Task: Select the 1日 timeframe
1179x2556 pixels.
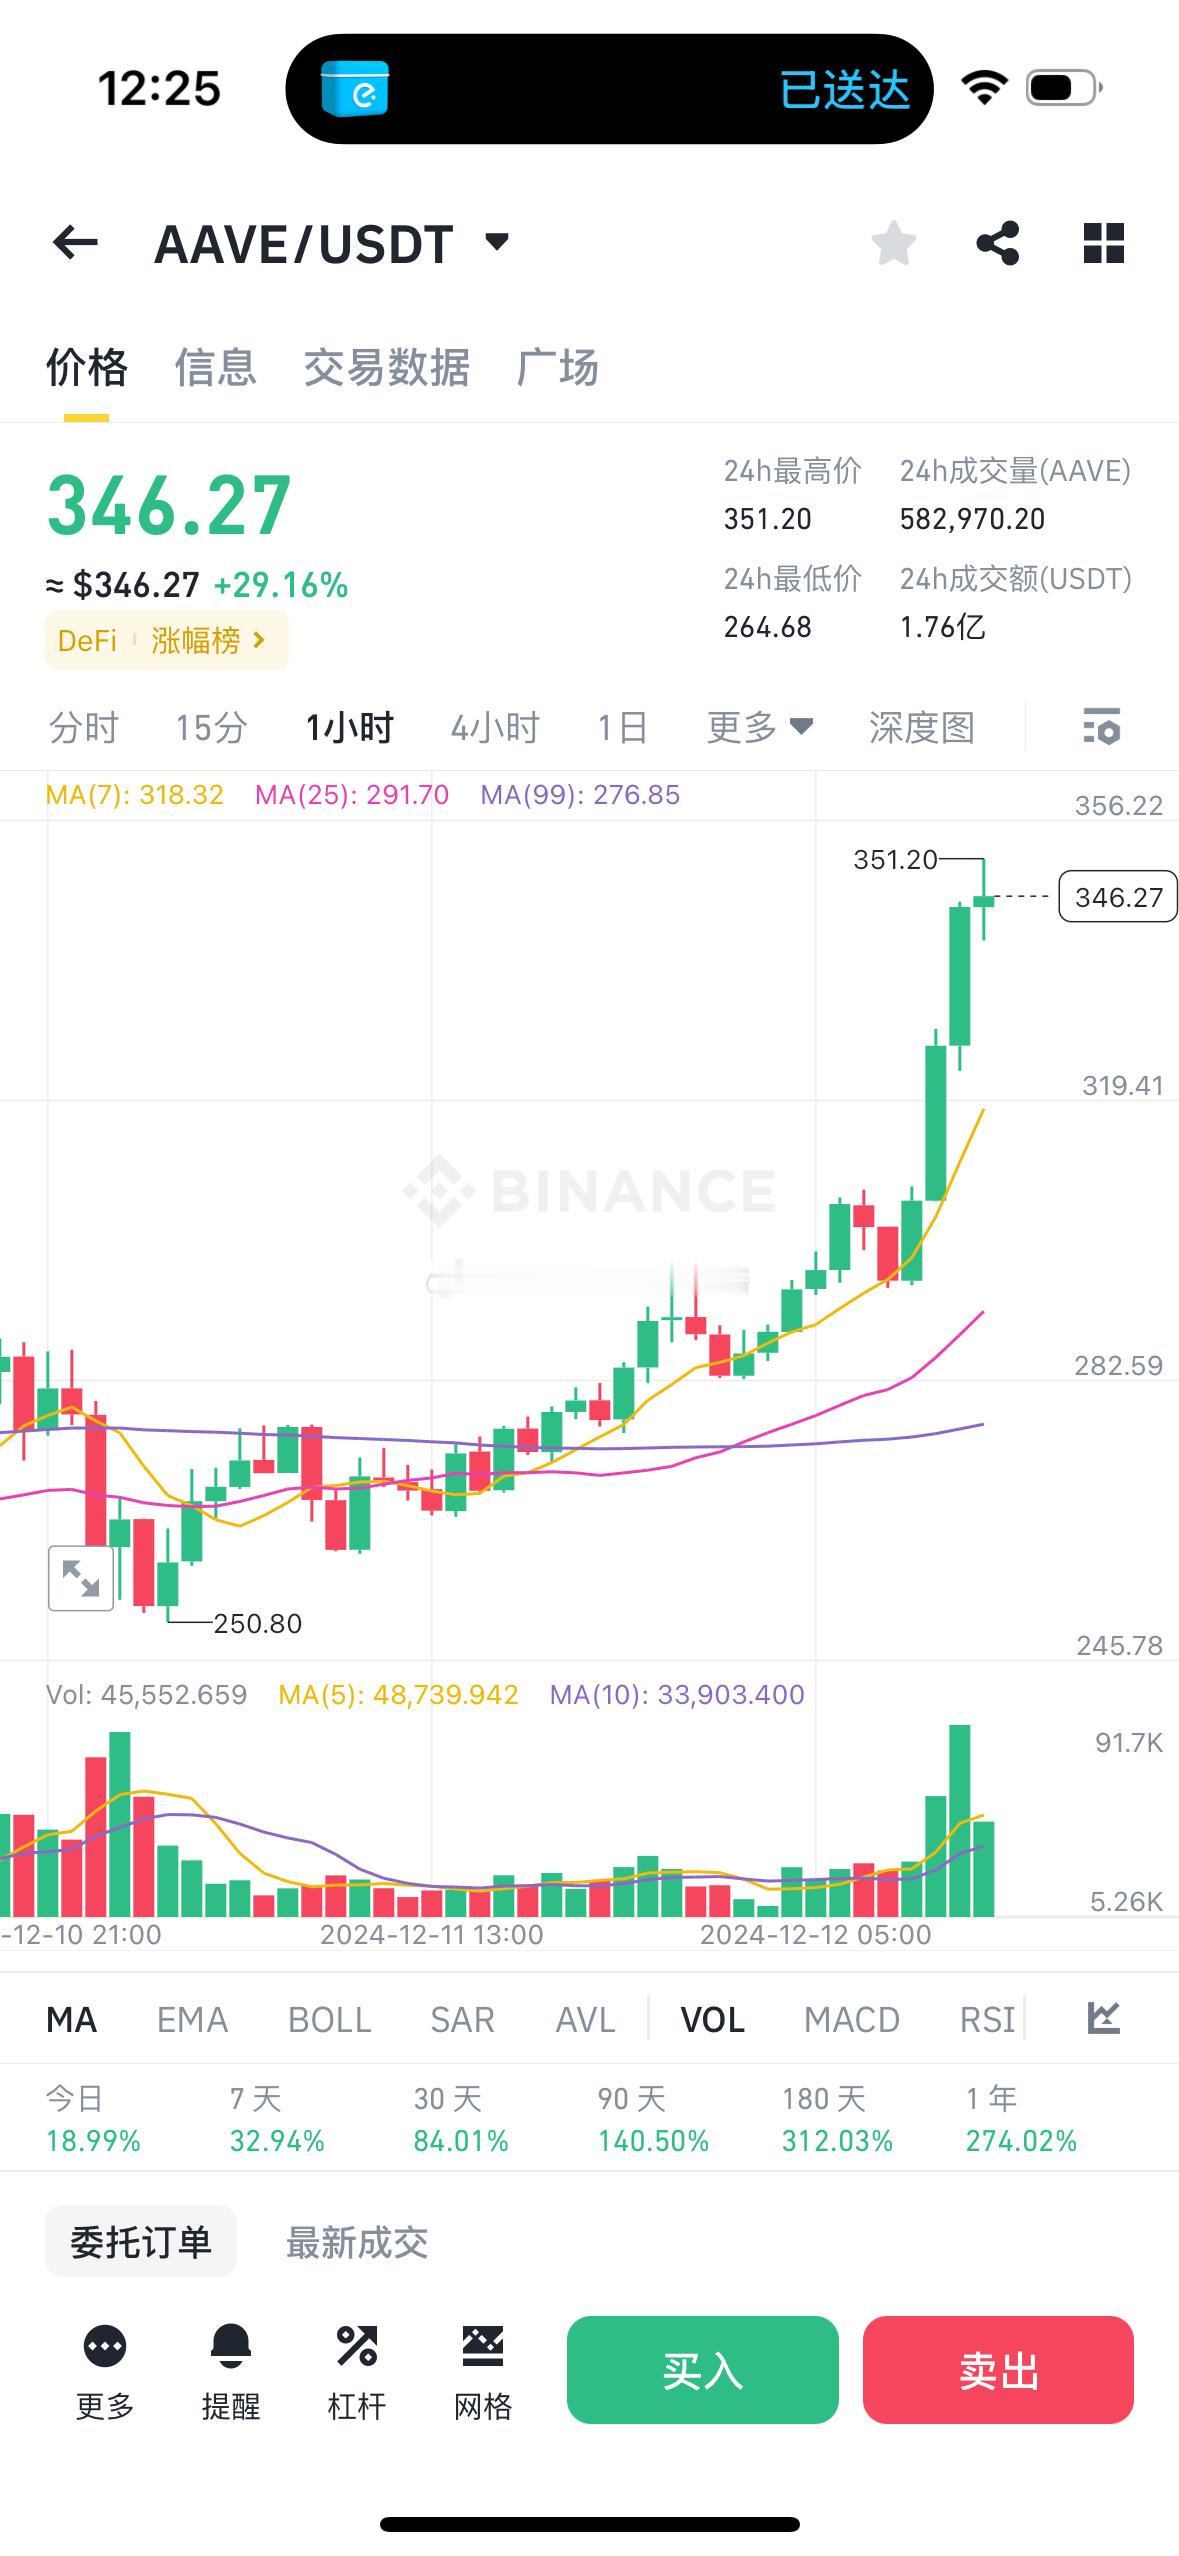Action: click(622, 728)
